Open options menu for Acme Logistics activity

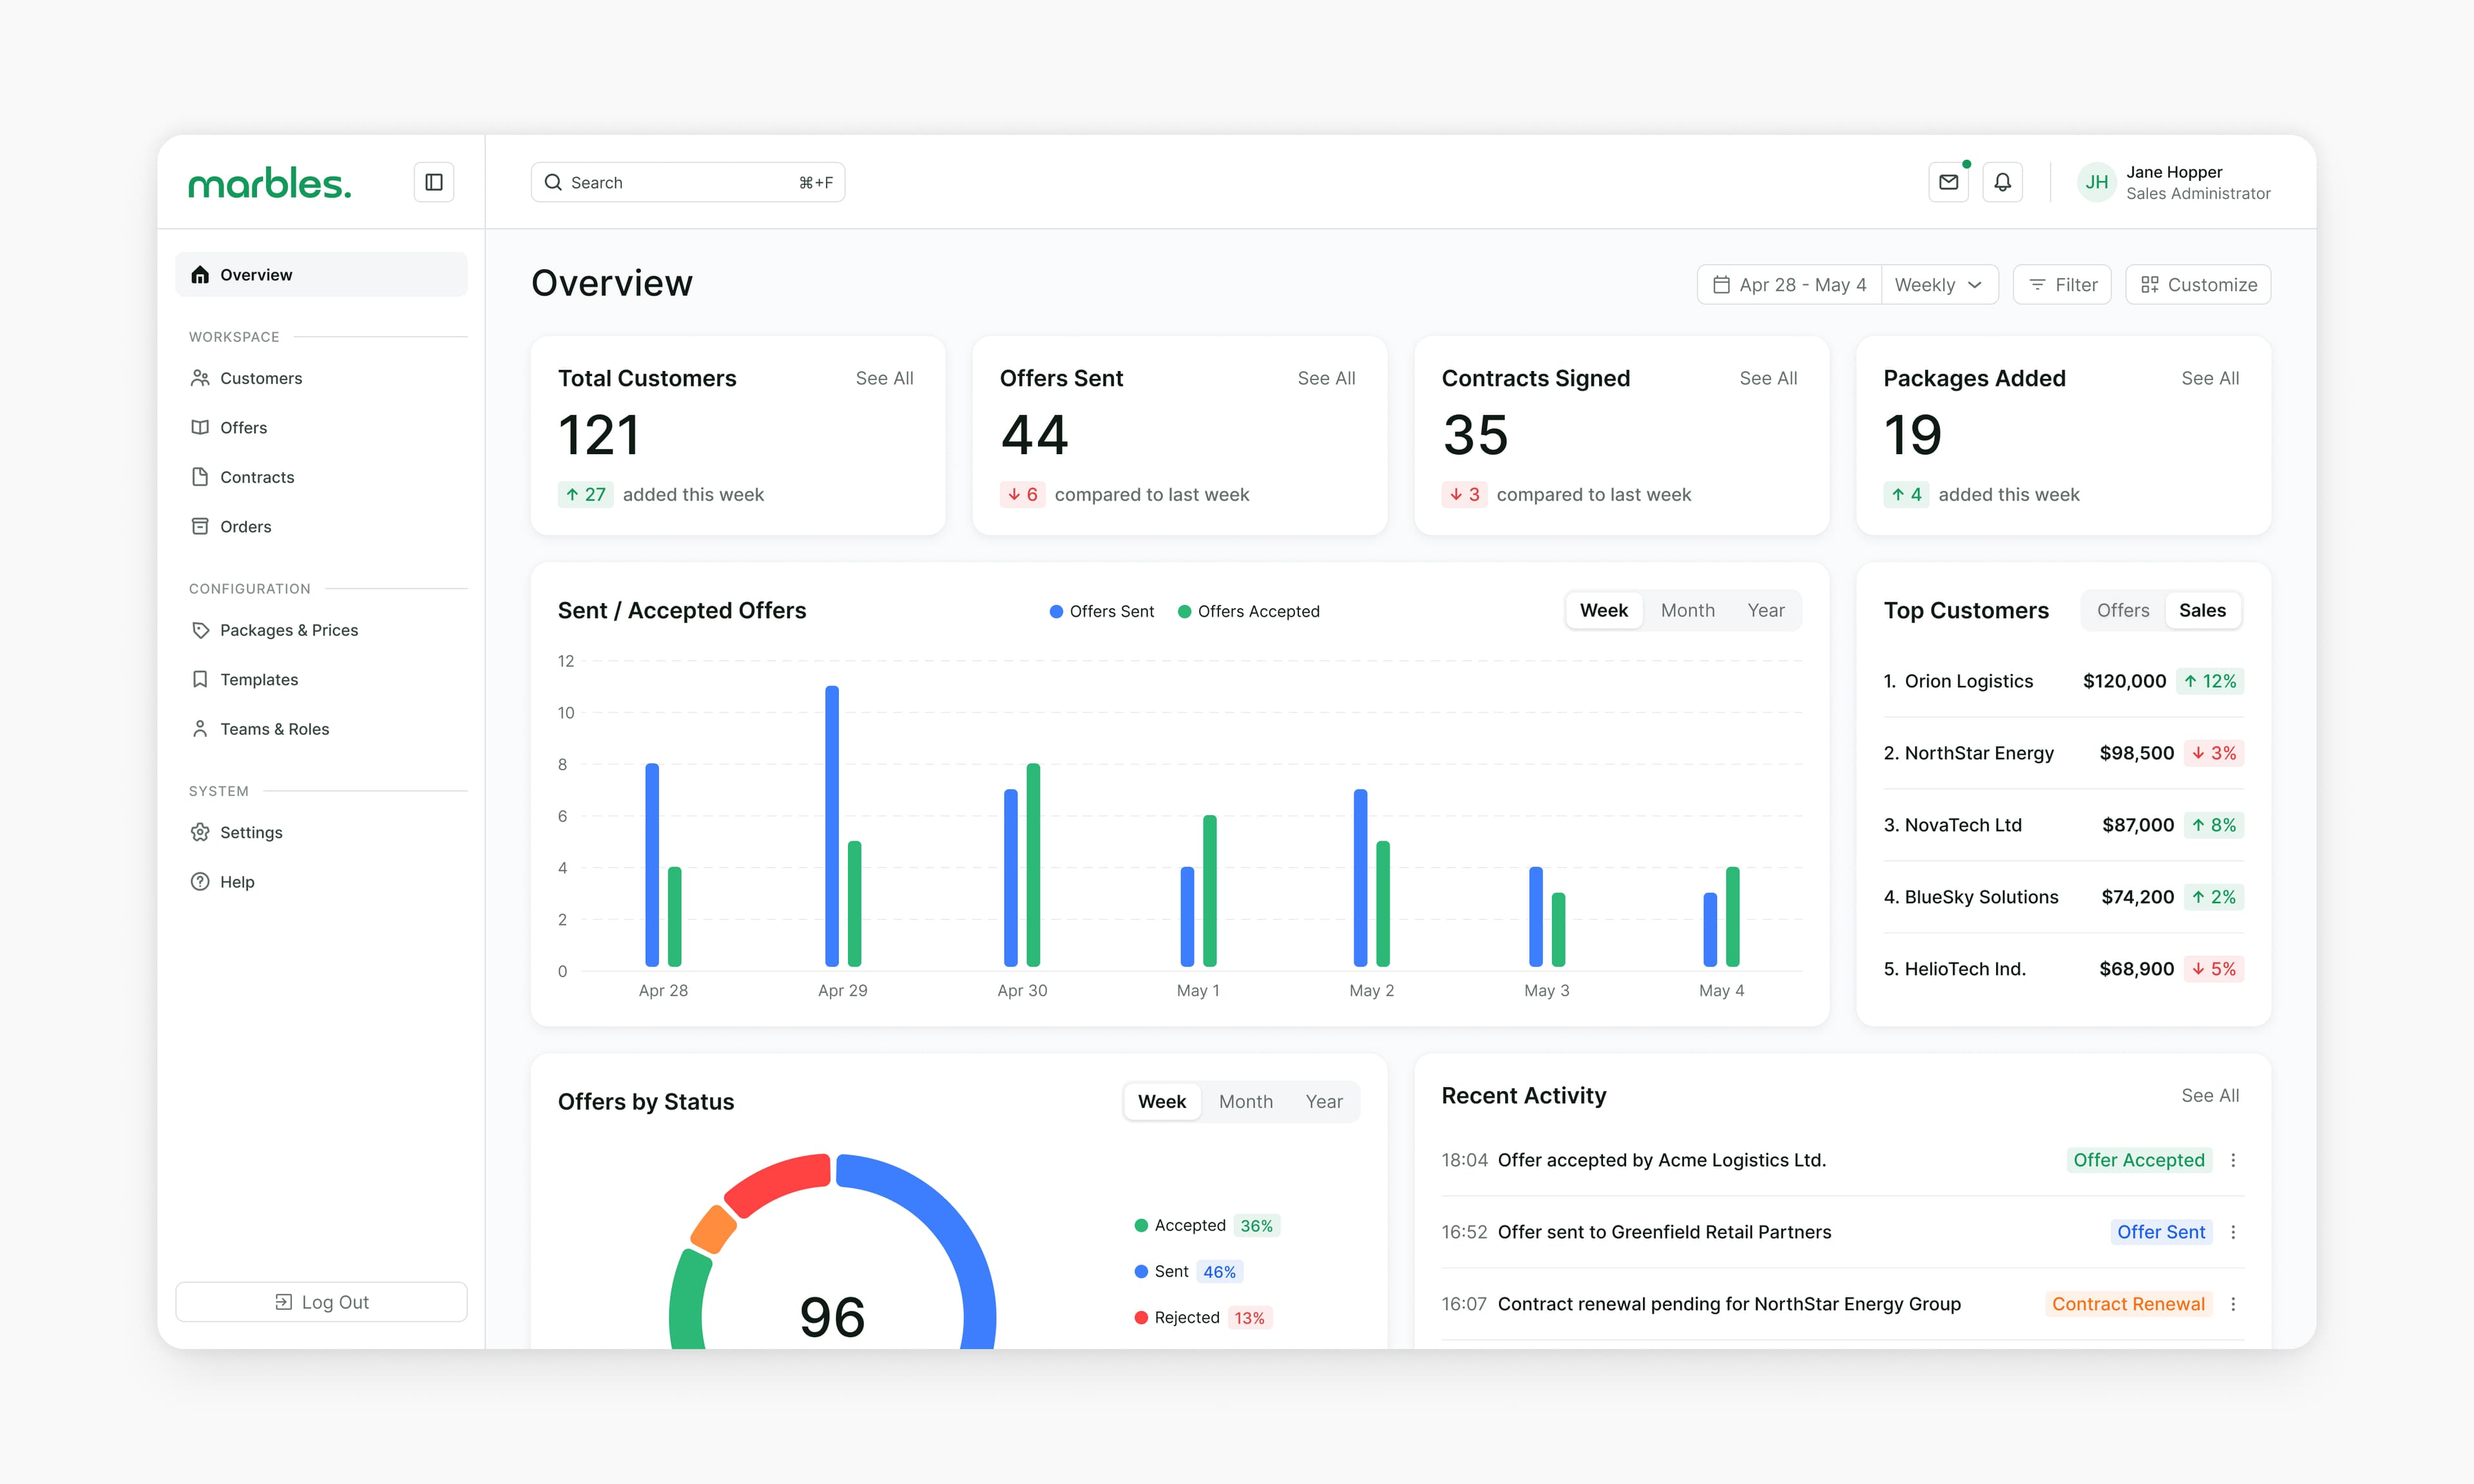coord(2233,1160)
